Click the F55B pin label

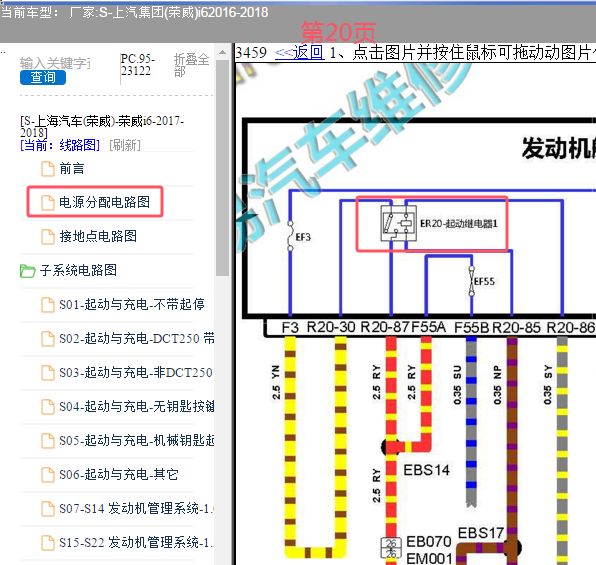(x=472, y=327)
